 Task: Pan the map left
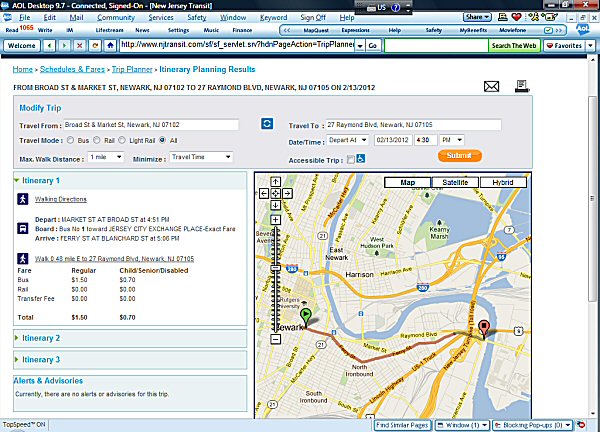coord(264,194)
